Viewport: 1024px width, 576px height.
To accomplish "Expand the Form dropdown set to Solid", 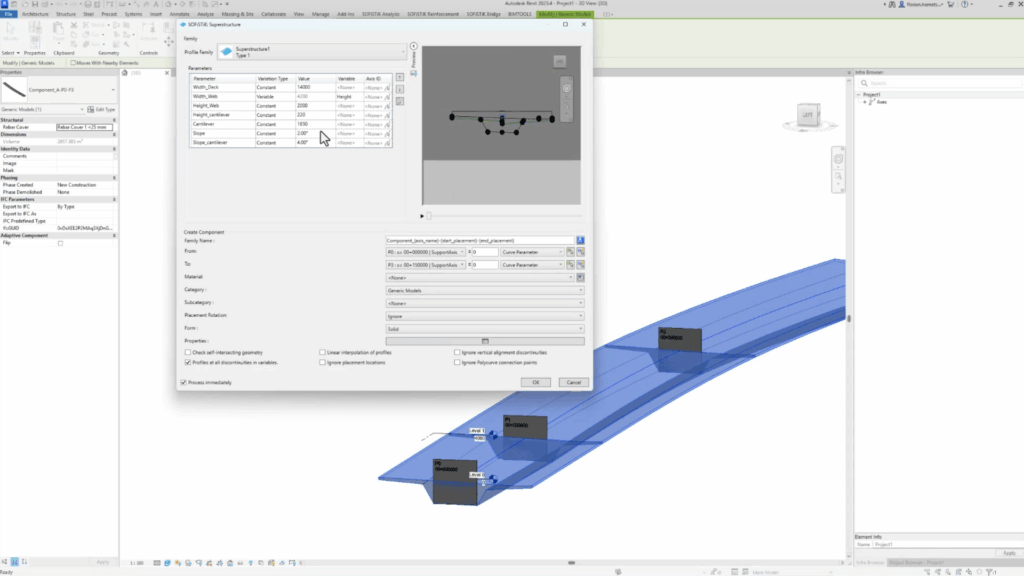I will (484, 328).
